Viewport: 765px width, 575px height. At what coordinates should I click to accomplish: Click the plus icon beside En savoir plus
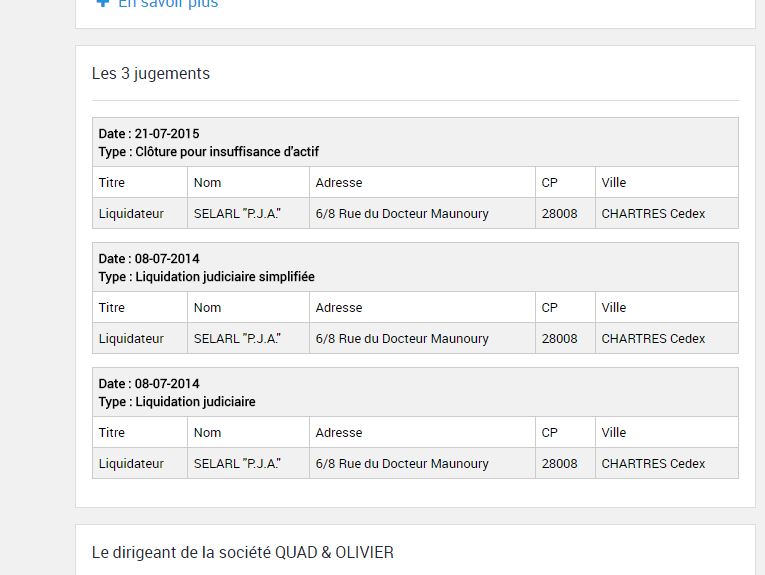(102, 3)
